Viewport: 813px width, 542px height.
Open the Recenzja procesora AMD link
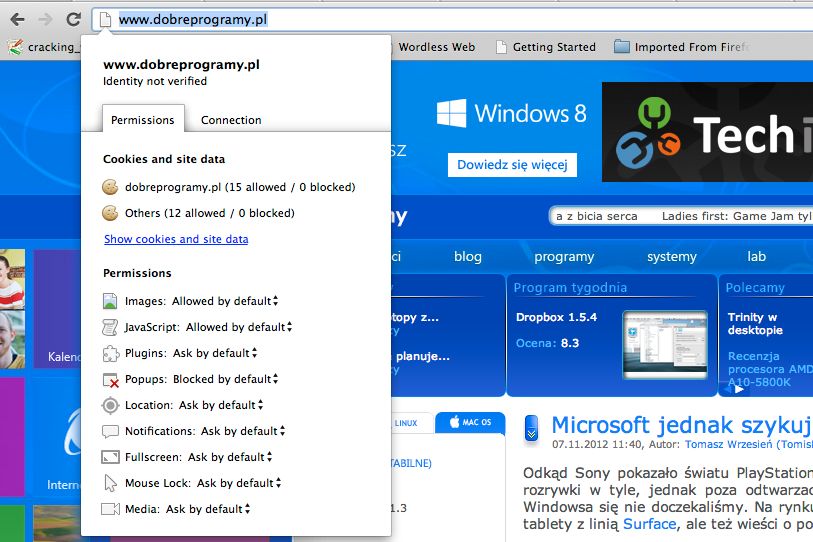click(x=770, y=369)
